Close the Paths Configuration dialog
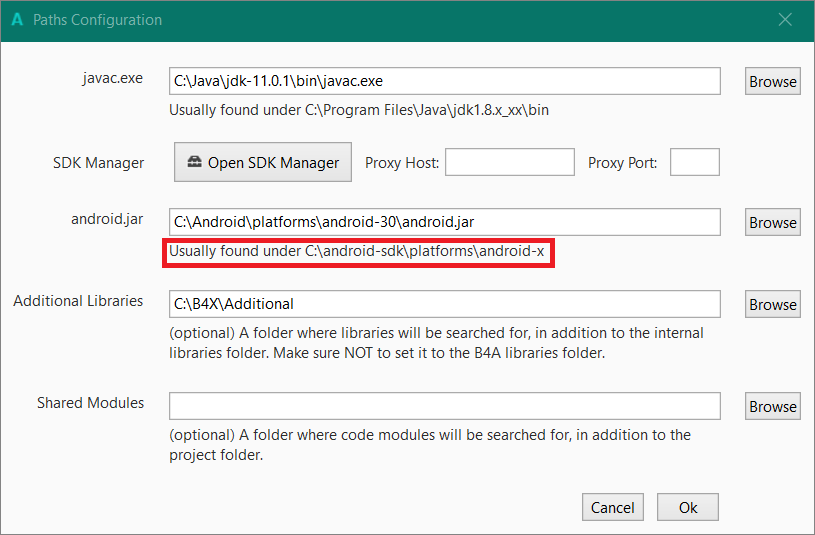Screen dimensions: 815x535 [x=785, y=20]
